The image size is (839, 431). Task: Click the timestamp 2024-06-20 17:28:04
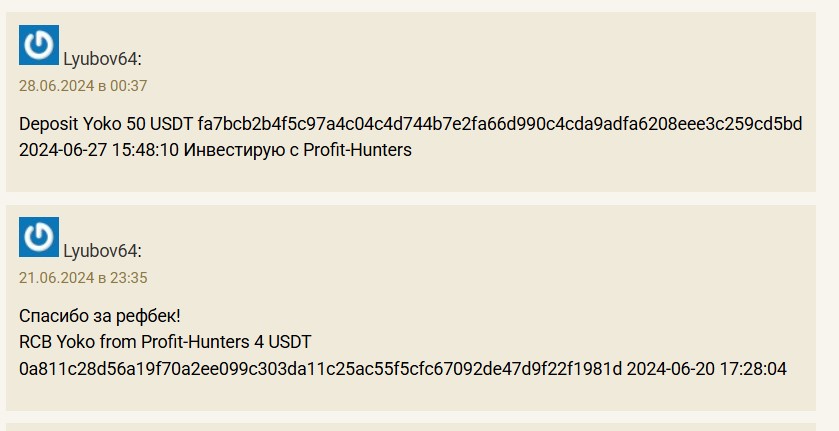[707, 369]
